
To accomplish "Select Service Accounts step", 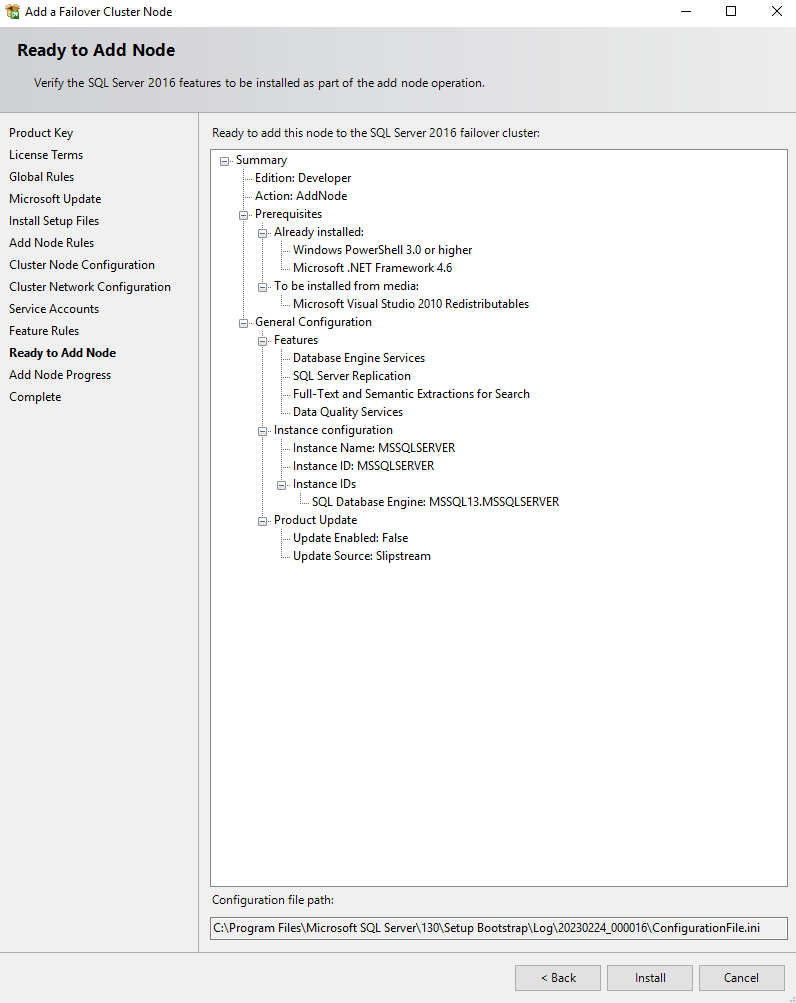I will coord(54,309).
